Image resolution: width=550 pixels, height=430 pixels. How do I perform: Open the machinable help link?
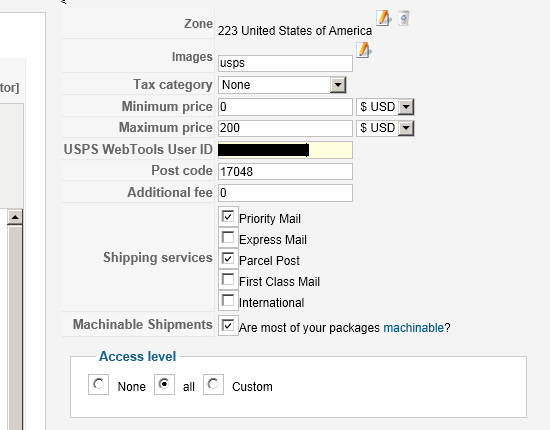click(x=413, y=328)
